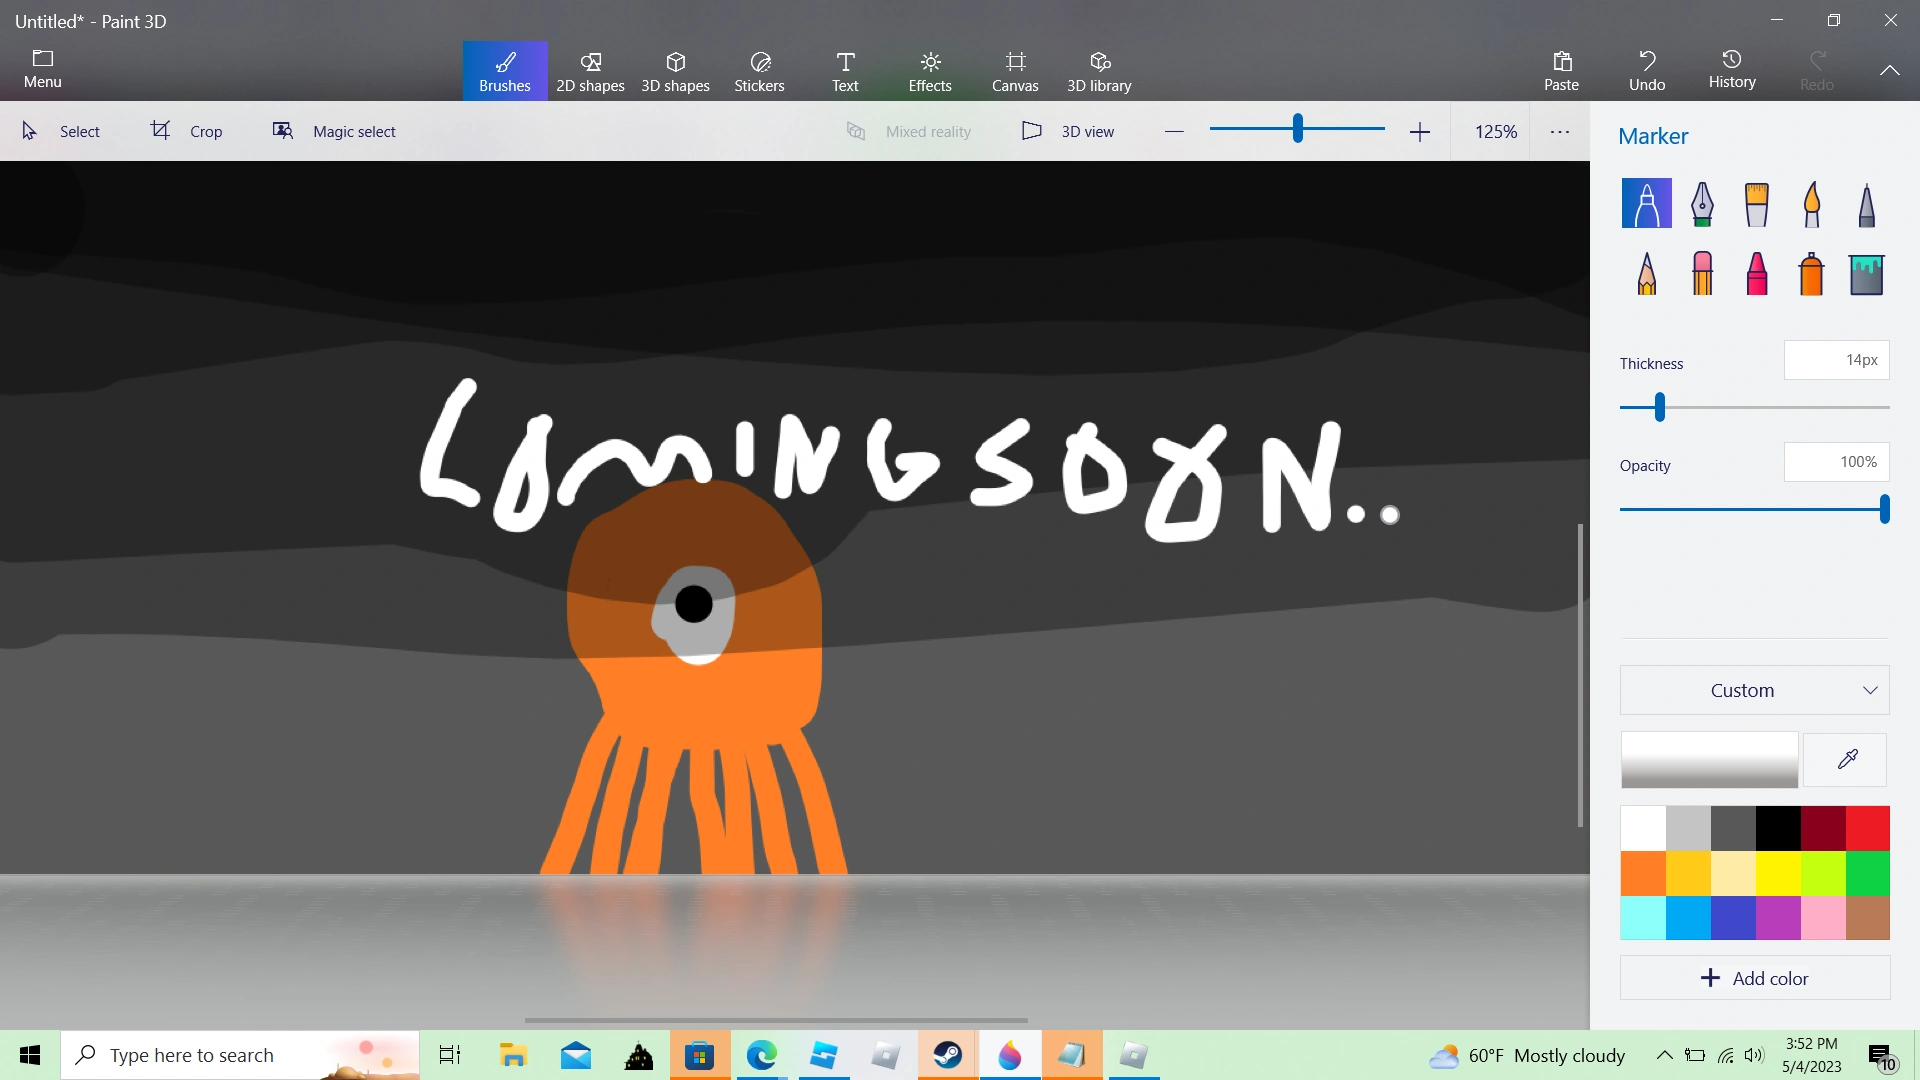The width and height of the screenshot is (1920, 1080).
Task: Enable the Magic select tool
Action: coord(334,131)
